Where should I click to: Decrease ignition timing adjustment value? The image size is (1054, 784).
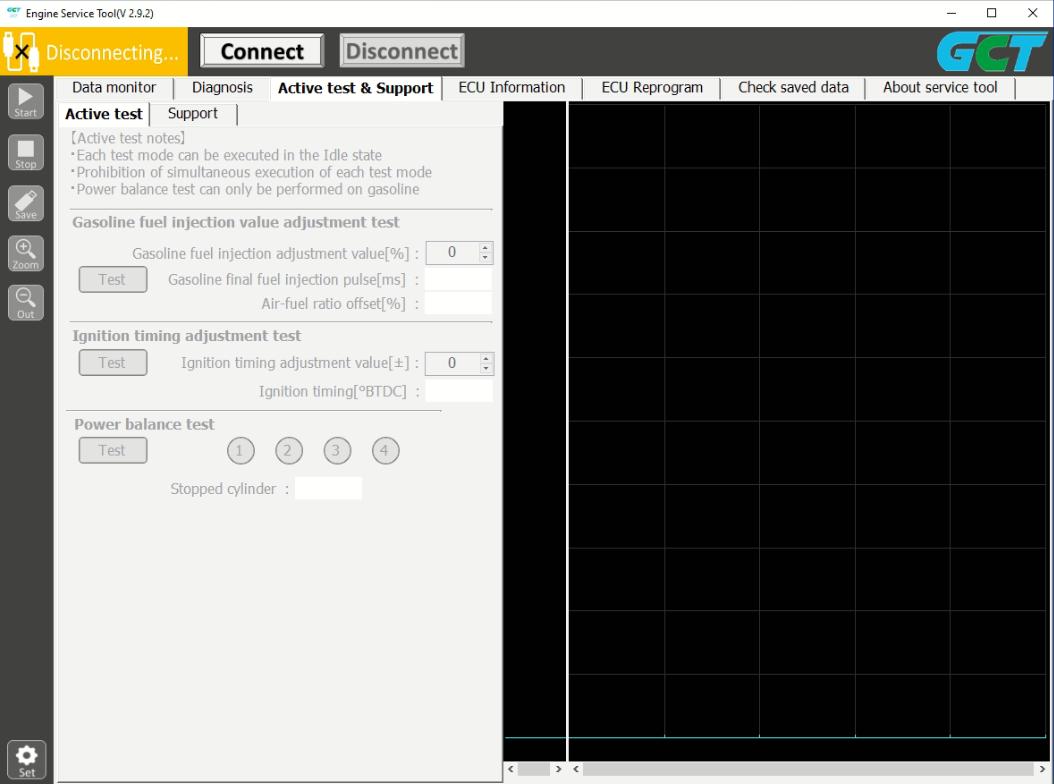(x=487, y=369)
